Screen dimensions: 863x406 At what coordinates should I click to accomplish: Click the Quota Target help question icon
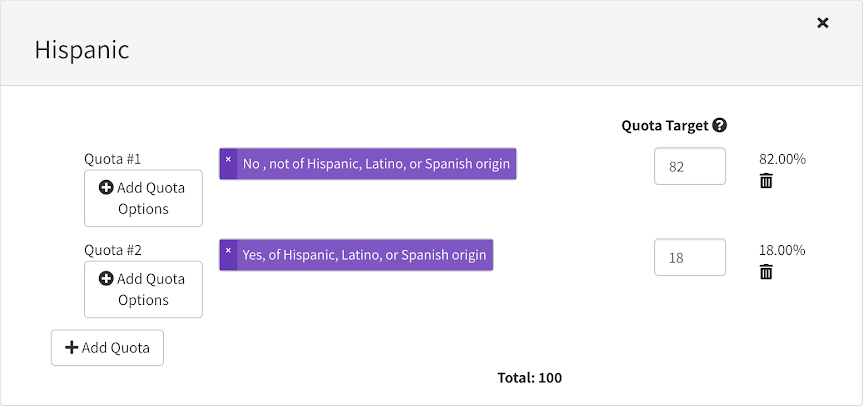(719, 126)
